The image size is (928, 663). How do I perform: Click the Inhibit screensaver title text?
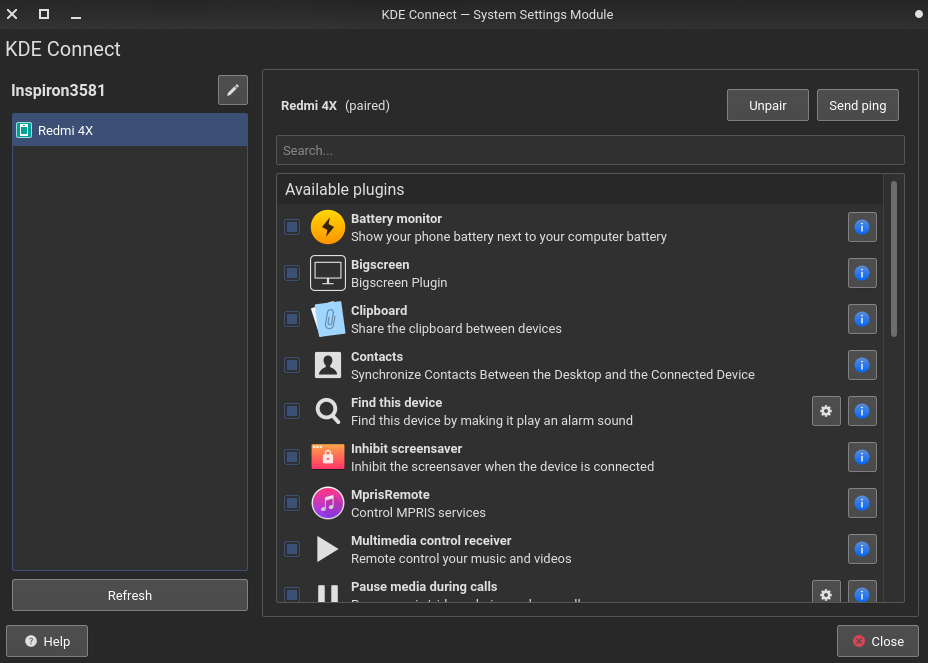[x=406, y=449]
